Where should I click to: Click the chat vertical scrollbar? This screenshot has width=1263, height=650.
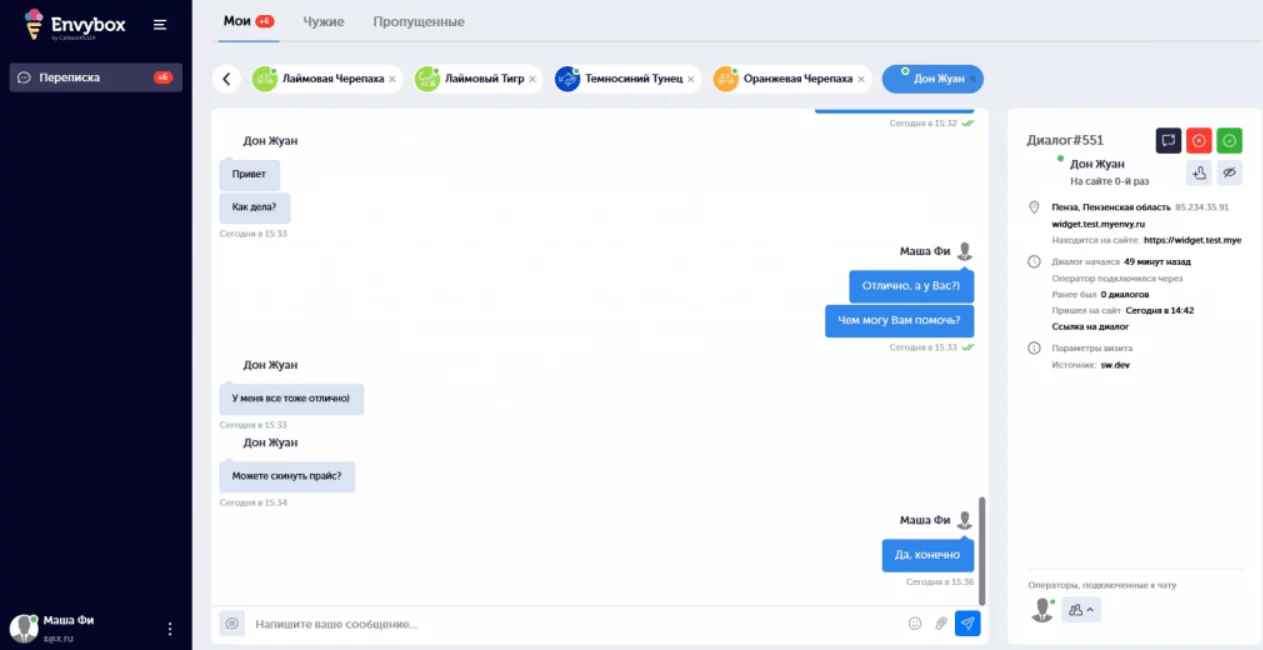(982, 550)
